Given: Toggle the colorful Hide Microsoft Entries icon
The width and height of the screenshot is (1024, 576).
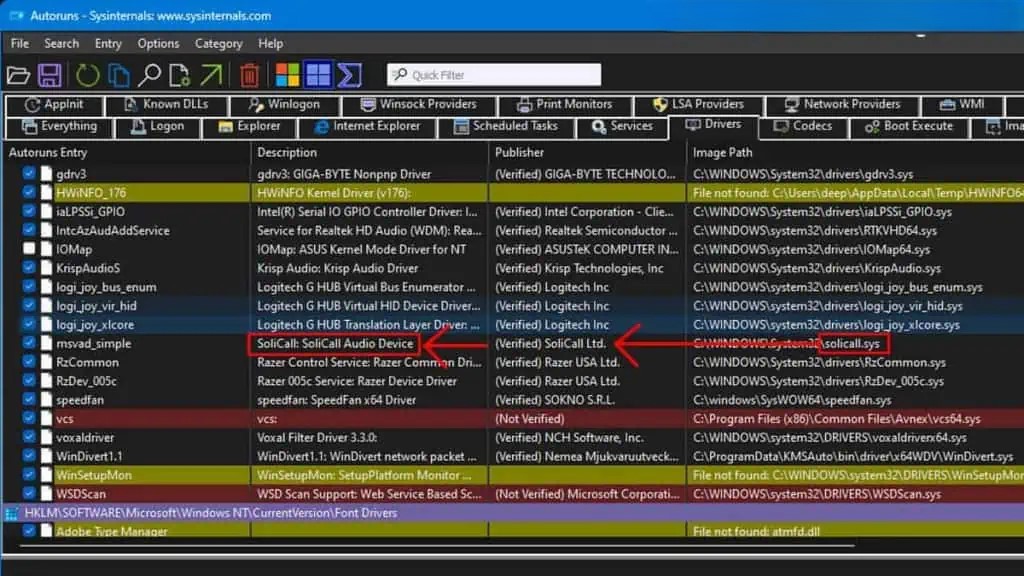Looking at the screenshot, I should pos(287,75).
